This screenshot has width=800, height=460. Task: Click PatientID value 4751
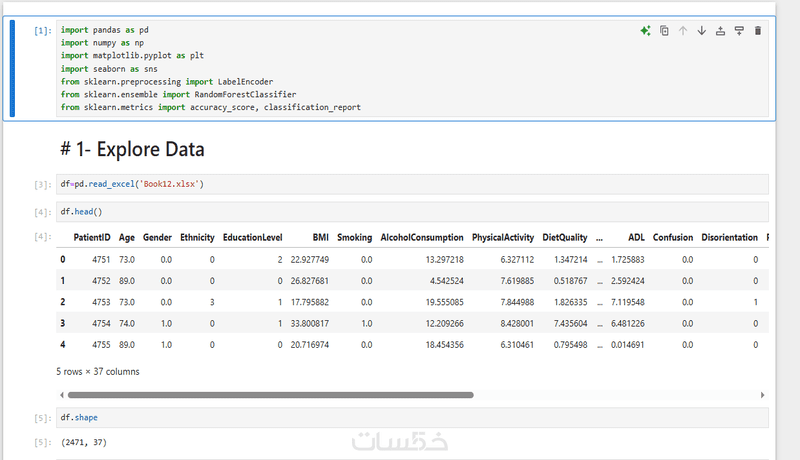(x=101, y=260)
